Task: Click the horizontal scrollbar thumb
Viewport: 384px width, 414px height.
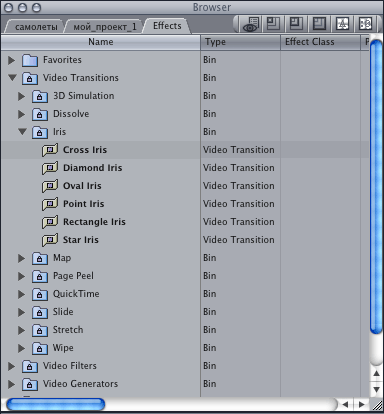Action: 56,404
